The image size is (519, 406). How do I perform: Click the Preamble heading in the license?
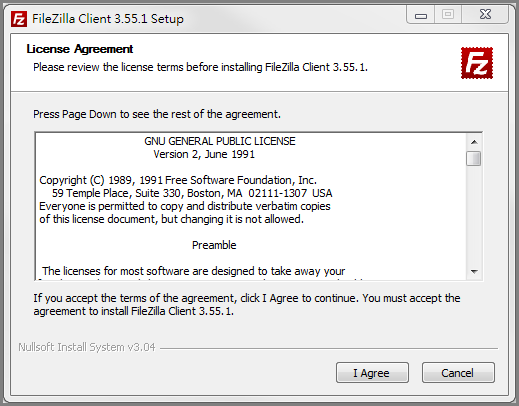[x=214, y=245]
